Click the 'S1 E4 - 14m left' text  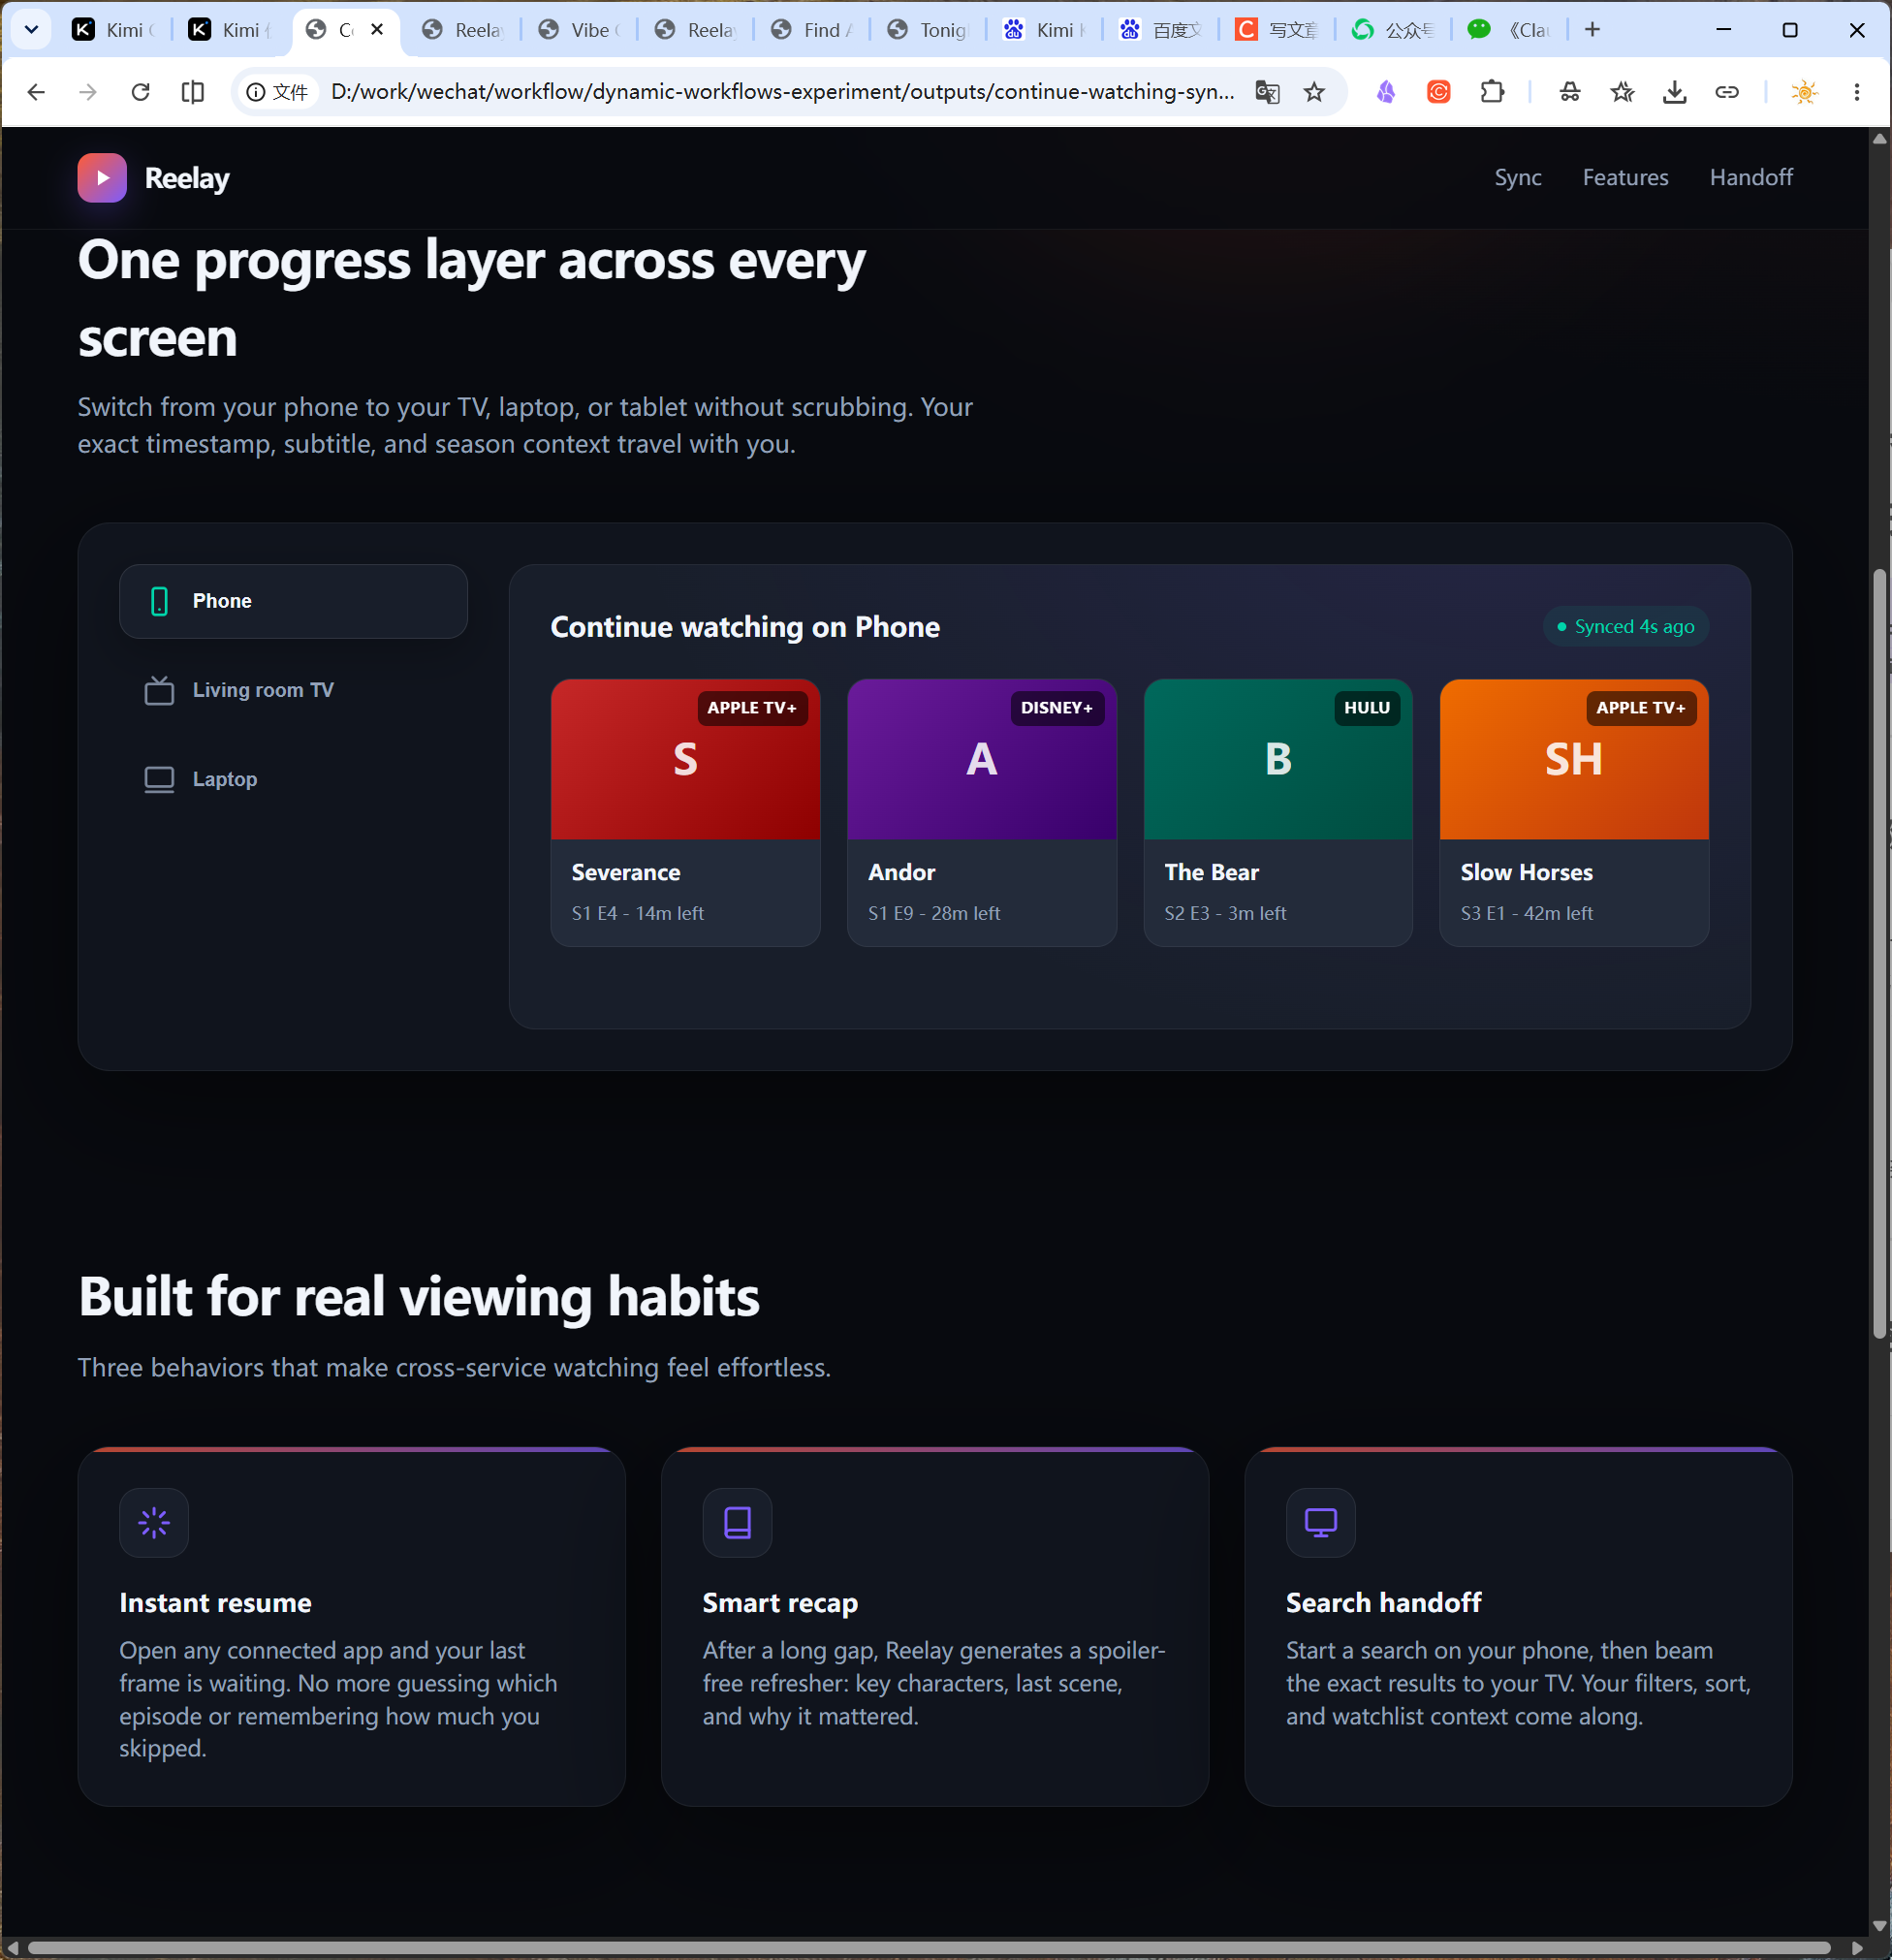click(638, 913)
